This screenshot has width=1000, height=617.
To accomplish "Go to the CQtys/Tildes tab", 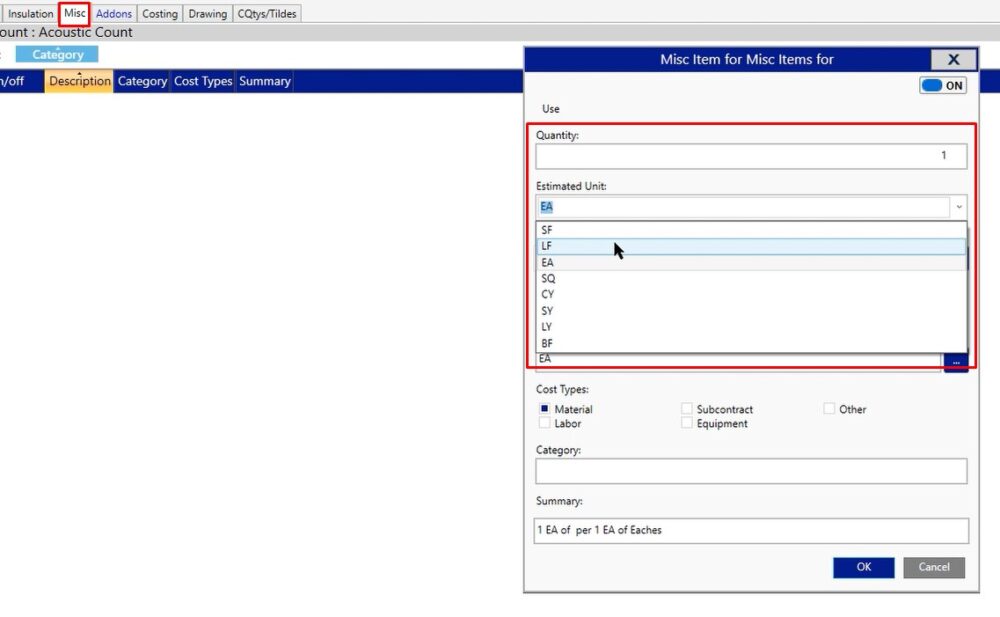I will (x=267, y=14).
